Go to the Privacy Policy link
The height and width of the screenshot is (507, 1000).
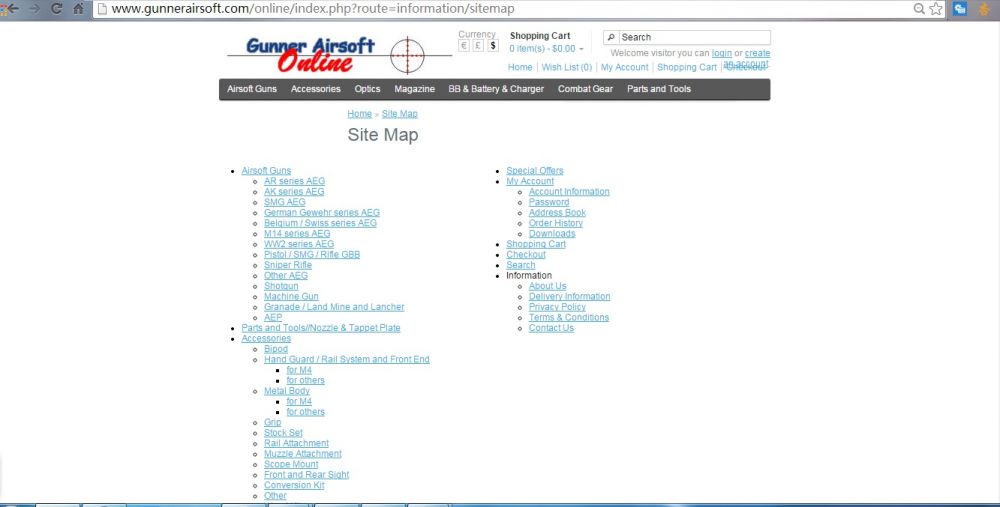coord(557,307)
